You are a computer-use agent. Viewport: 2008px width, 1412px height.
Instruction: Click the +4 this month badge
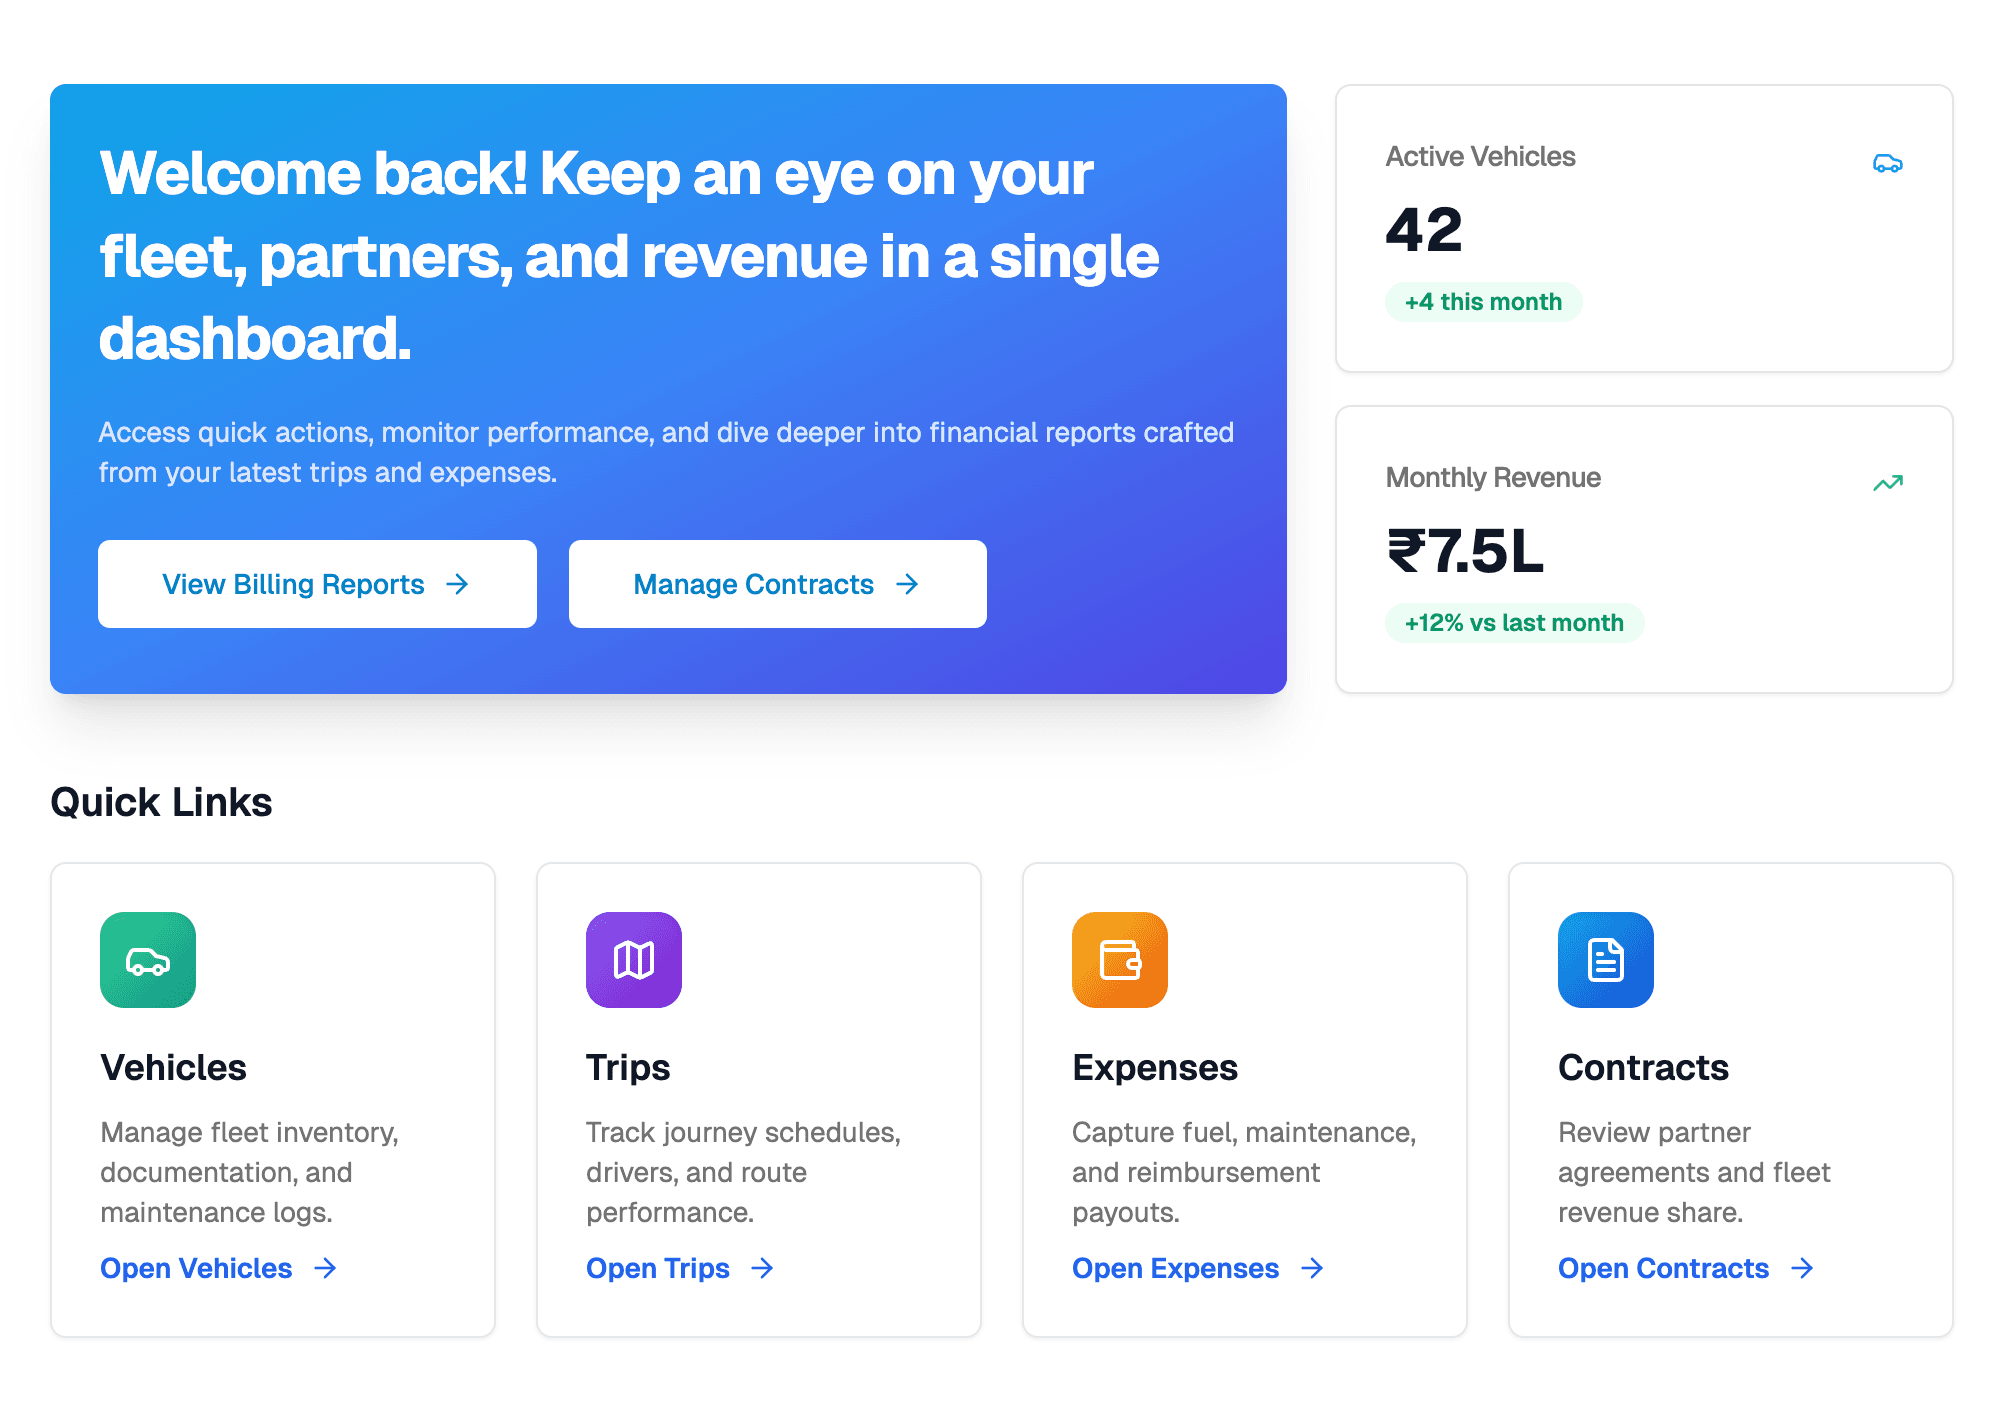(x=1483, y=301)
